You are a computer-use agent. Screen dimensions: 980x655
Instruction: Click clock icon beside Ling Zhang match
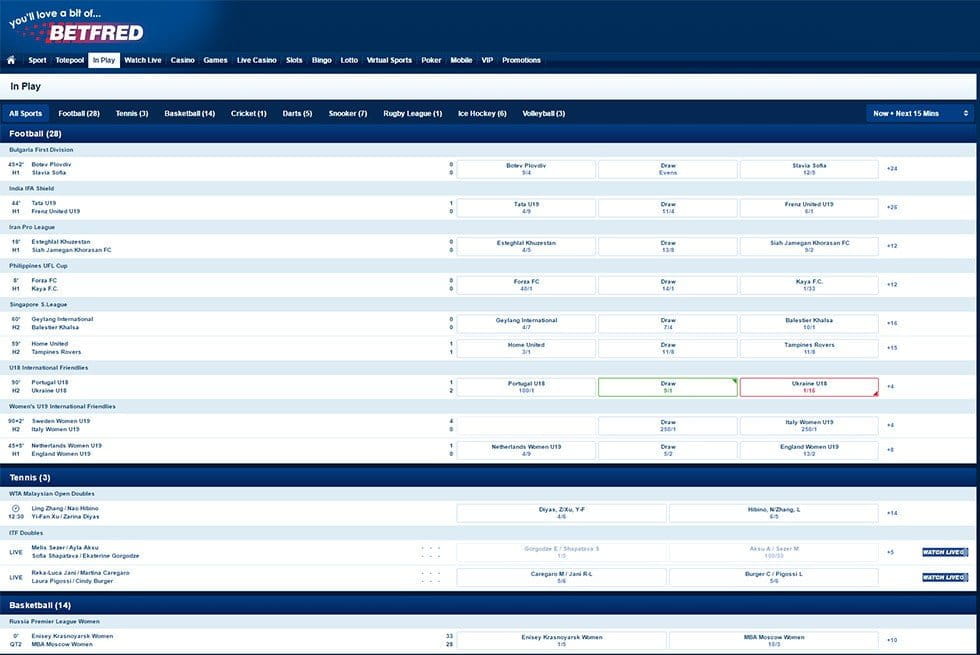coord(16,508)
